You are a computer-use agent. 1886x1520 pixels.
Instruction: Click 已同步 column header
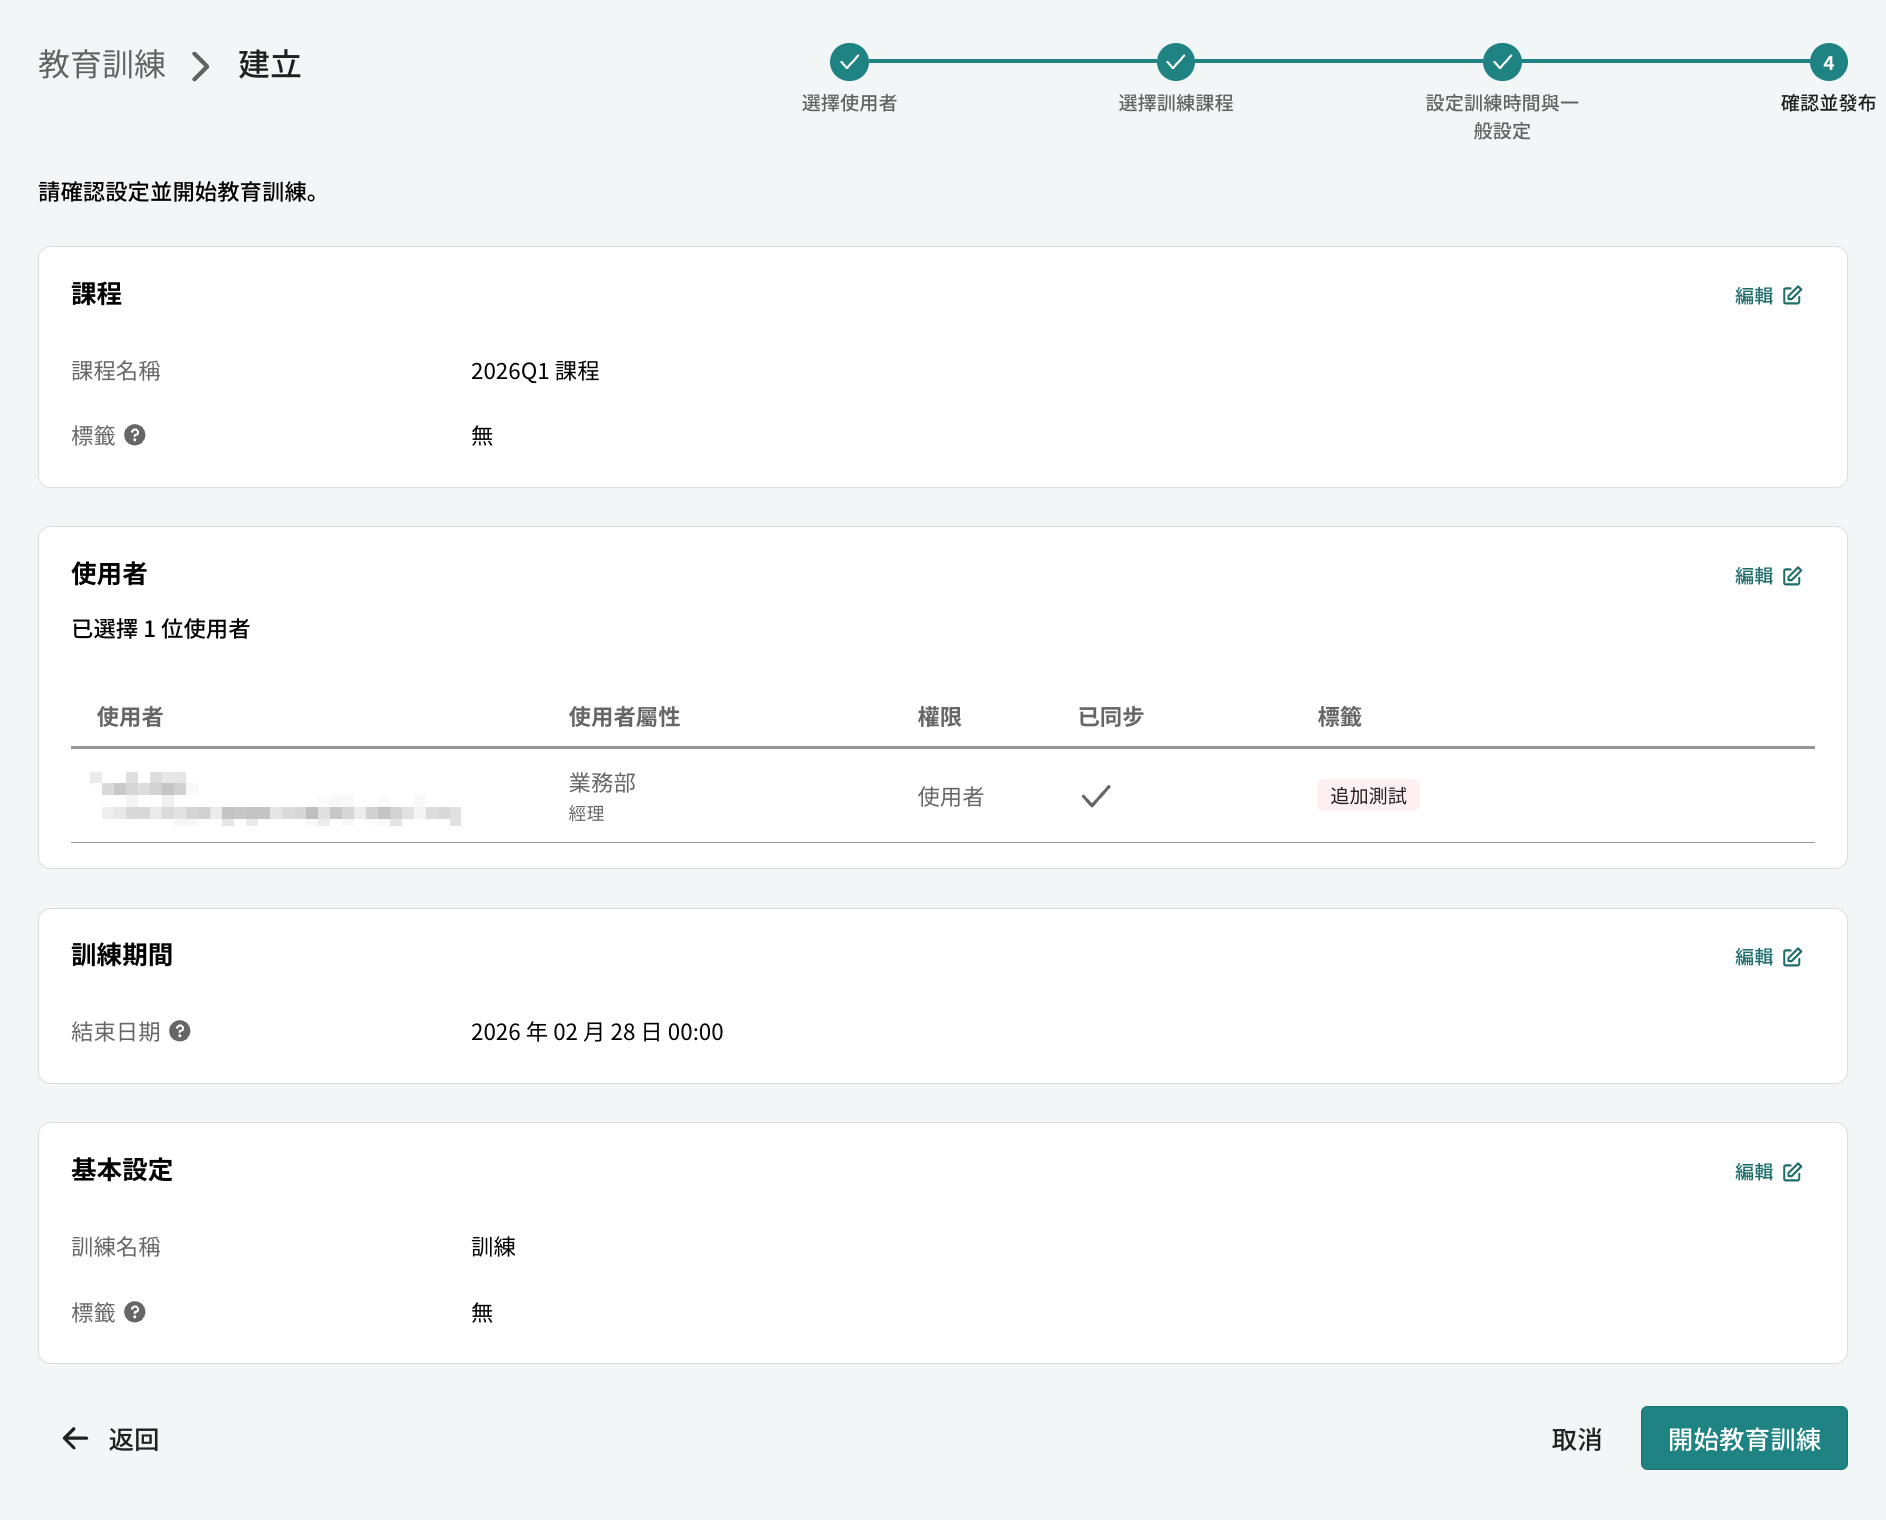click(1111, 717)
